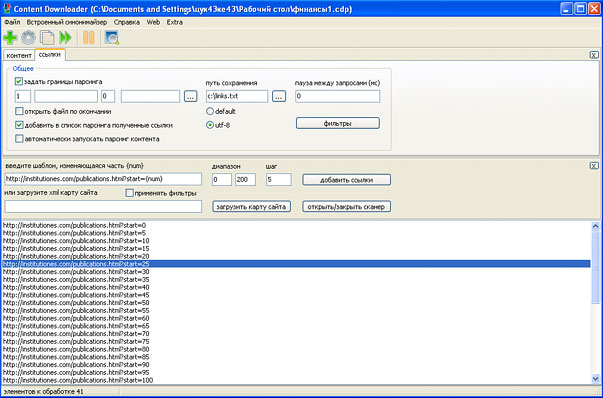Click the диапазон start field with 0
603x398 pixels.
coord(222,179)
